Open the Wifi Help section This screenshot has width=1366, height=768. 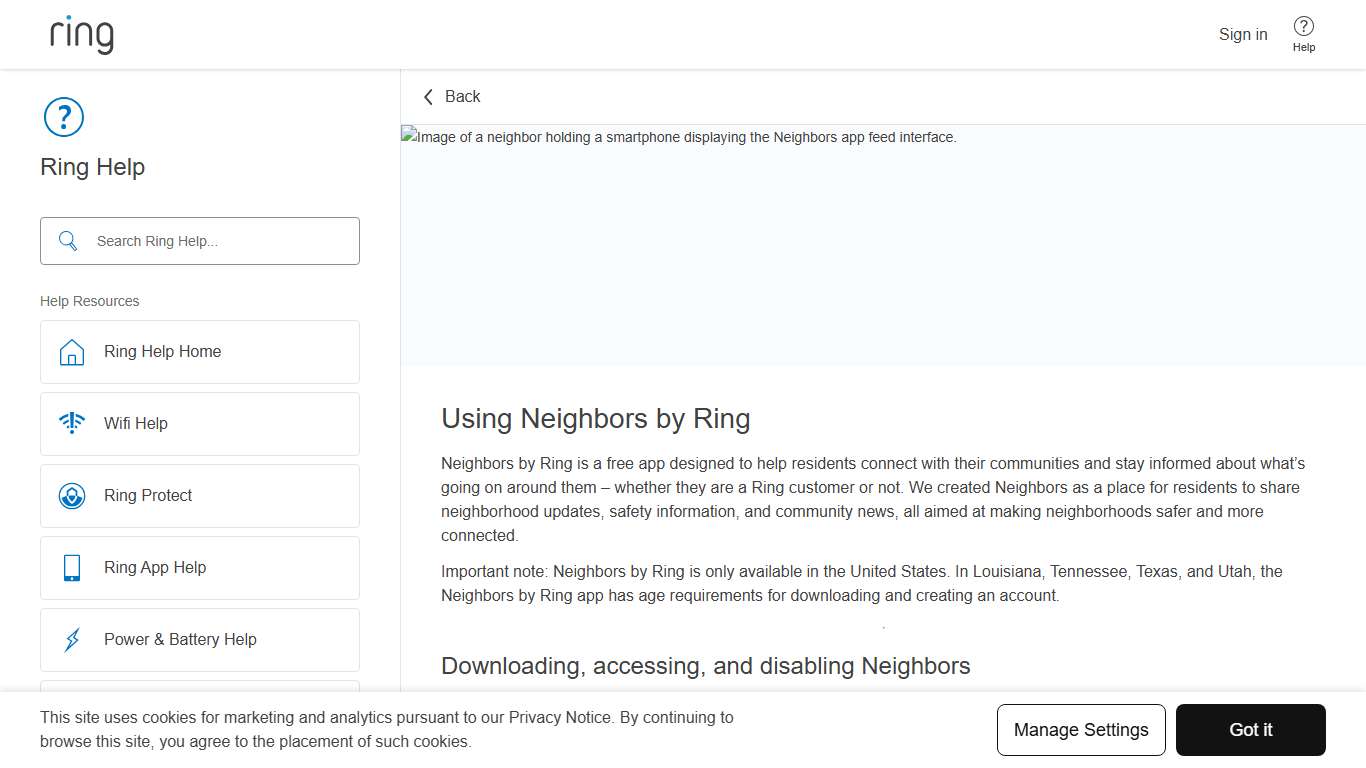coord(135,423)
